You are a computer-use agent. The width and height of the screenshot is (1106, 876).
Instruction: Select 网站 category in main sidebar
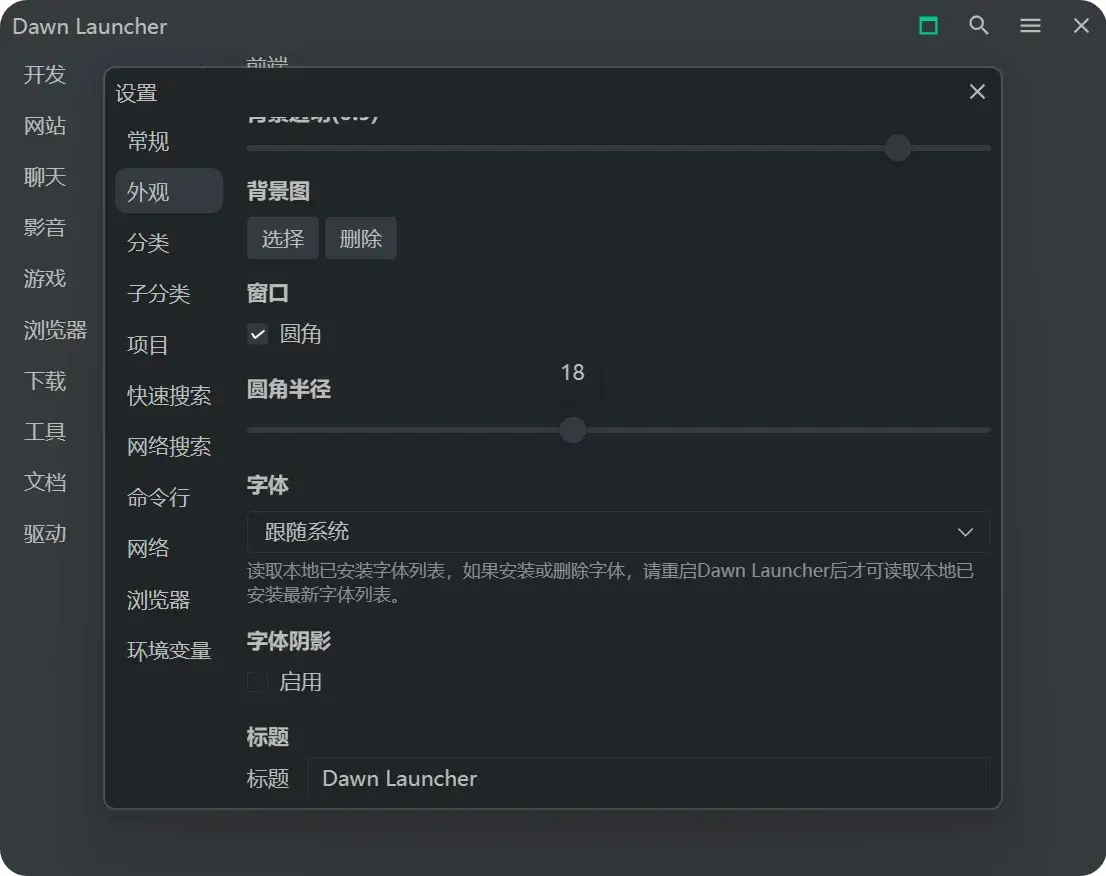click(x=44, y=126)
